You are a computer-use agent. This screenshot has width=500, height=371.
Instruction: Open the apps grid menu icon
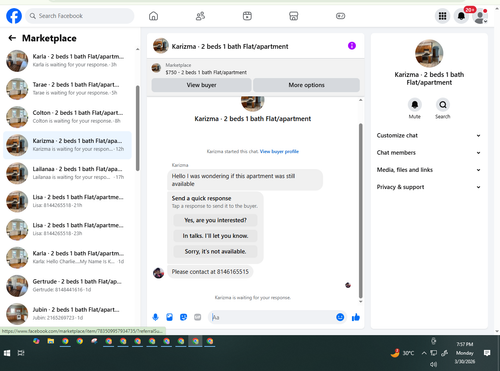[442, 16]
